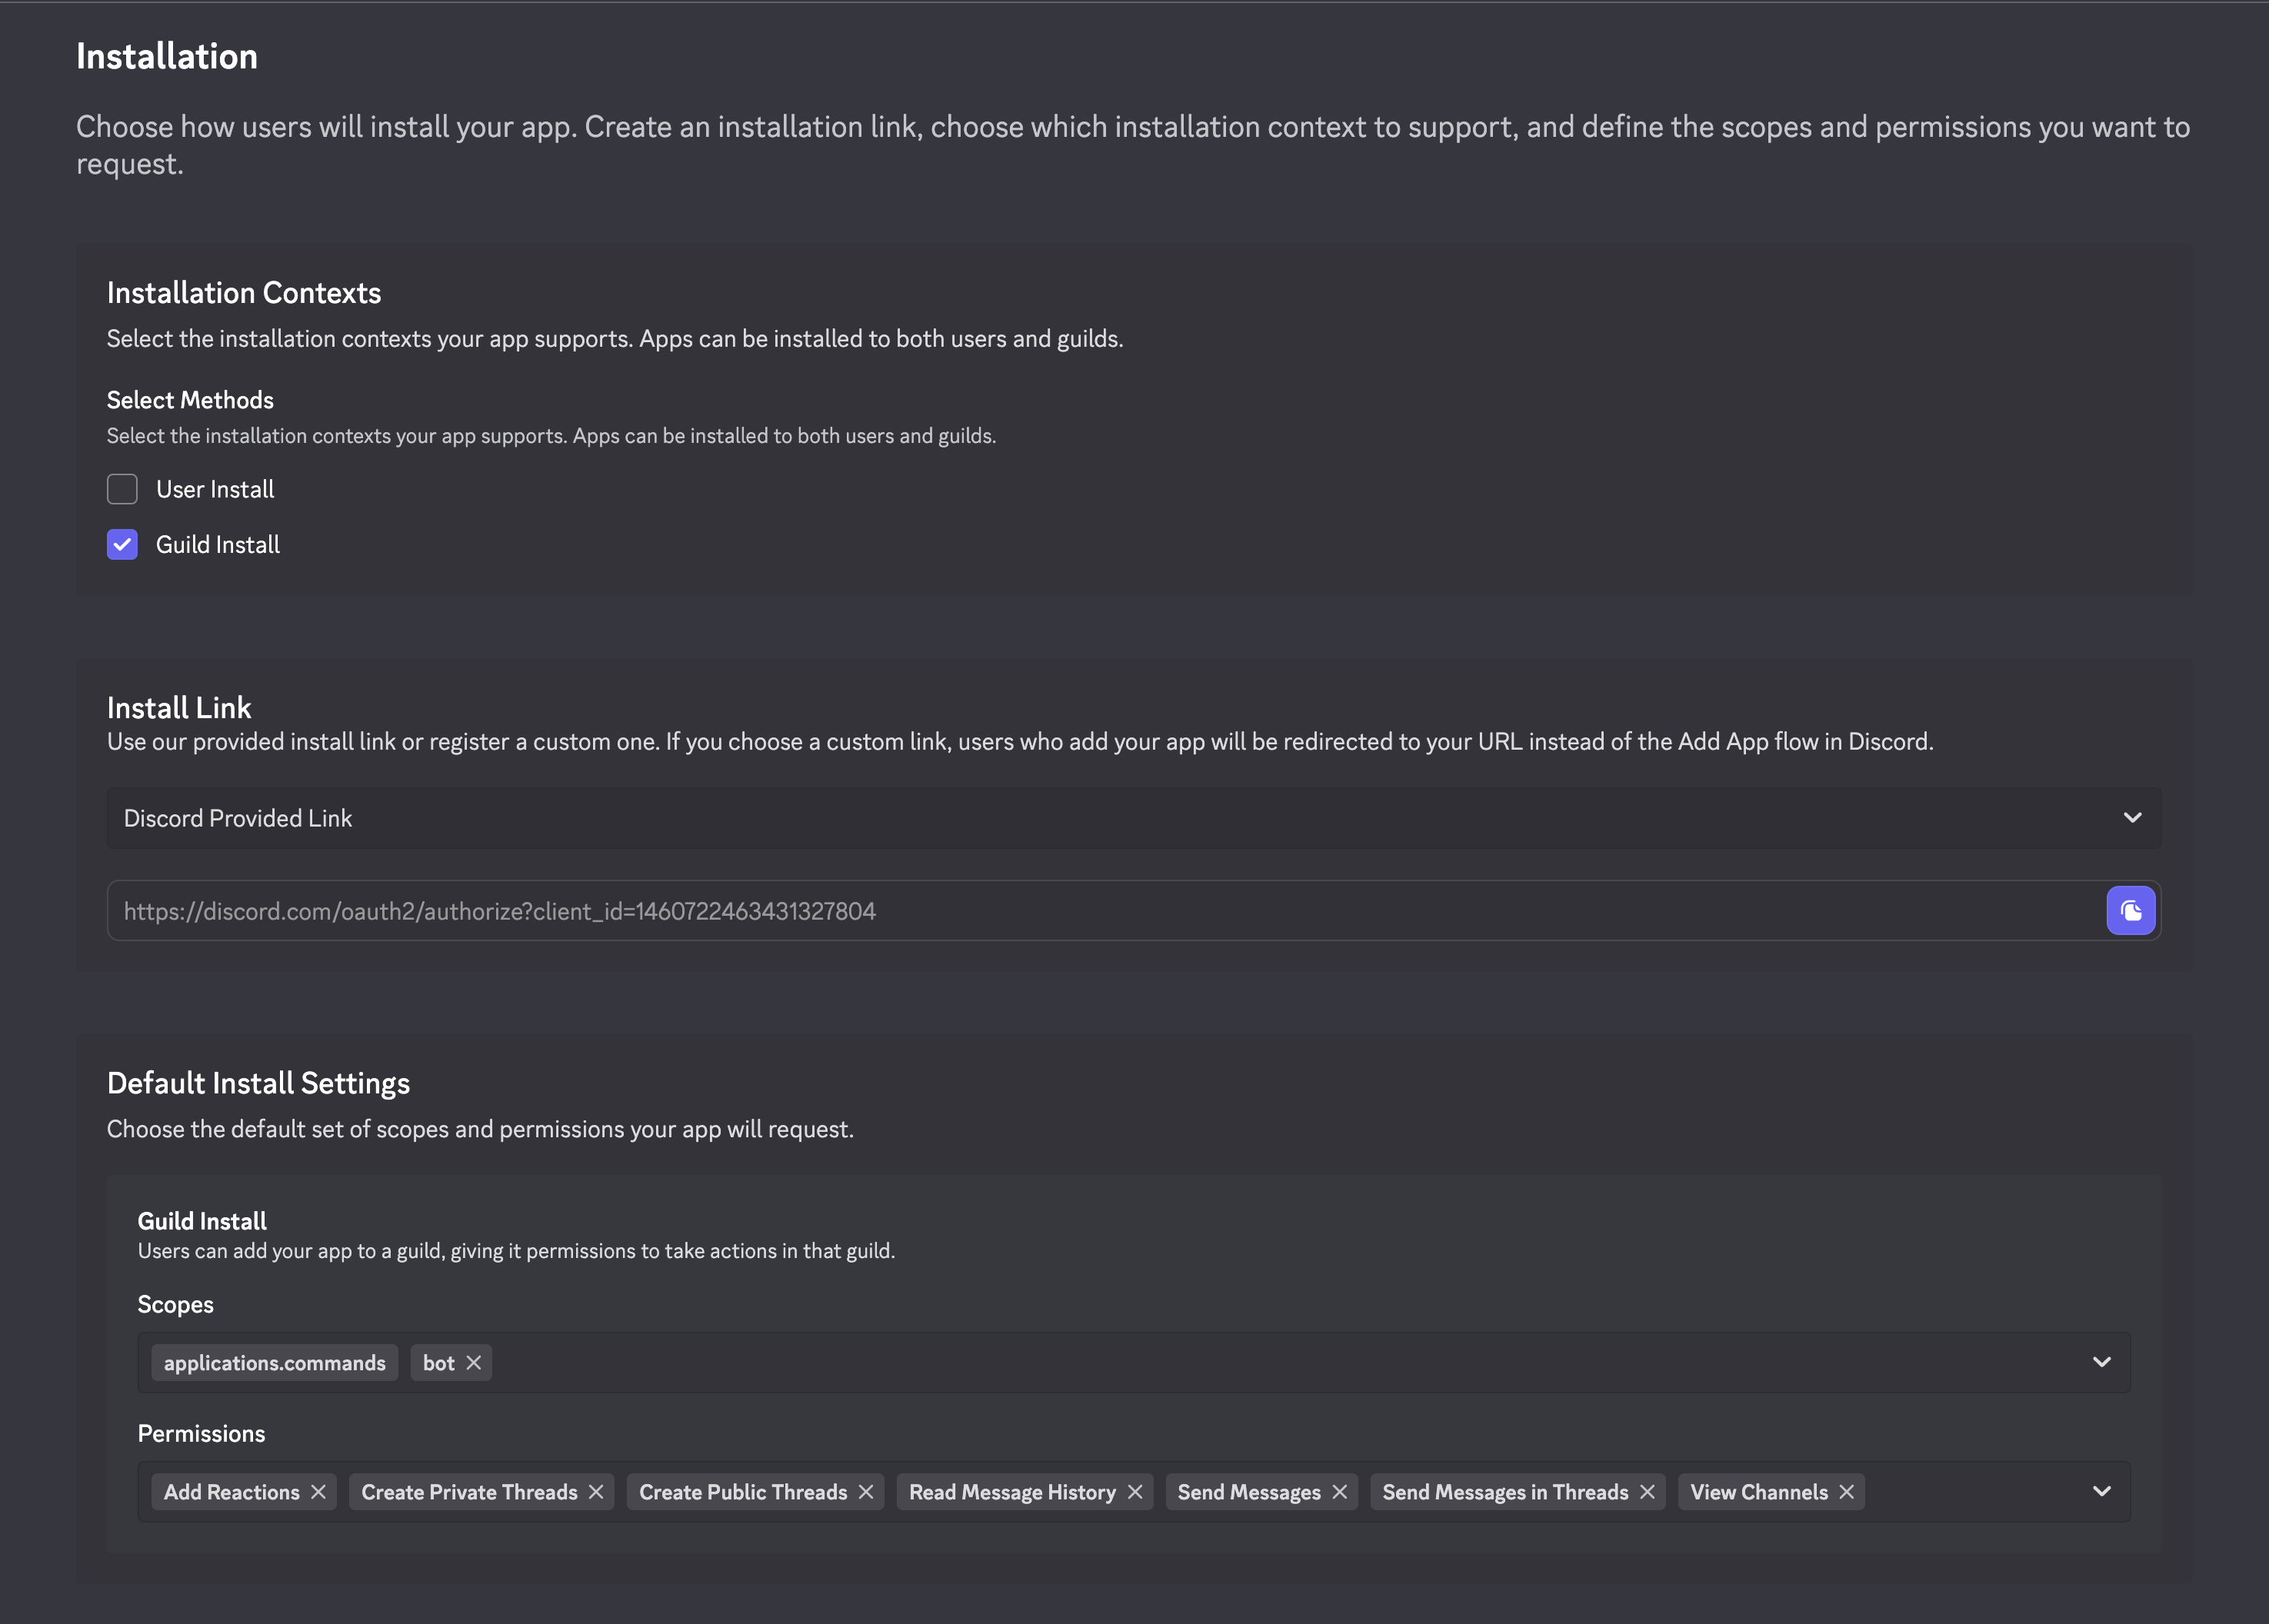2269x1624 pixels.
Task: Remove the Send Messages in Threads permission
Action: [x=1650, y=1491]
